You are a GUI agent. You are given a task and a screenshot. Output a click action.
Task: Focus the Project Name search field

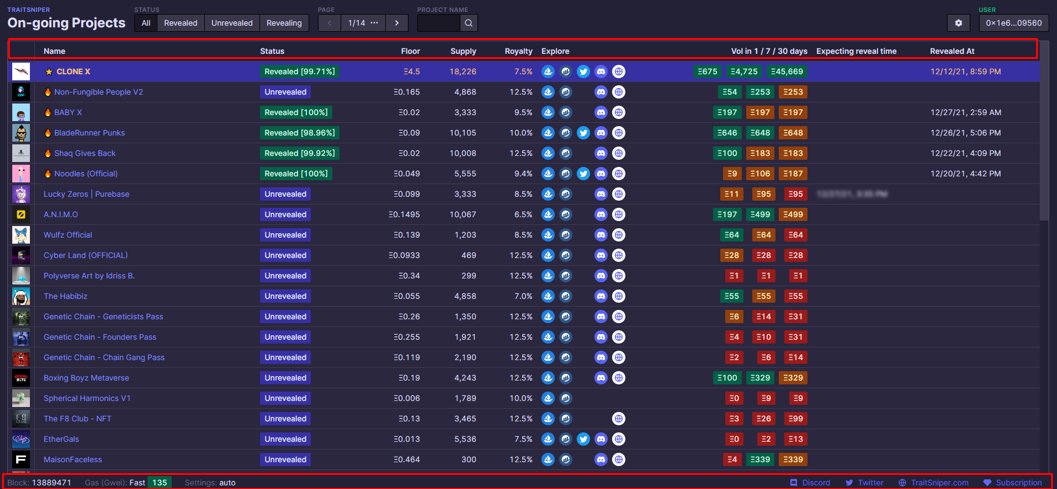439,23
